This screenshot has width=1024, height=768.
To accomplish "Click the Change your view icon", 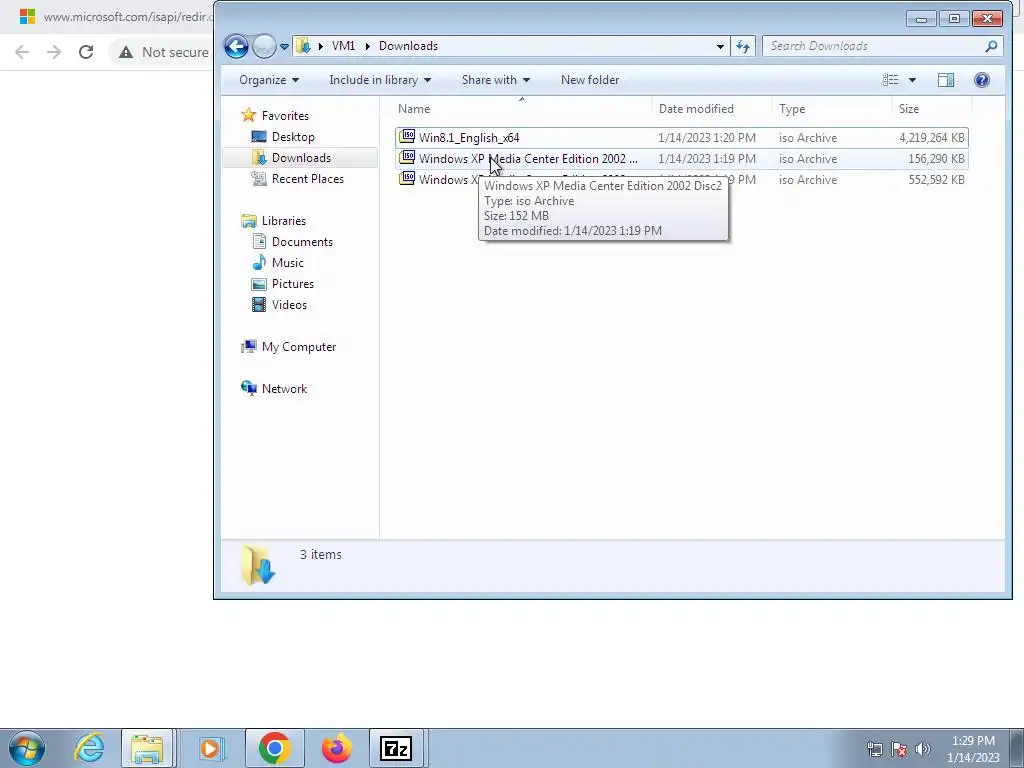I will coord(891,80).
